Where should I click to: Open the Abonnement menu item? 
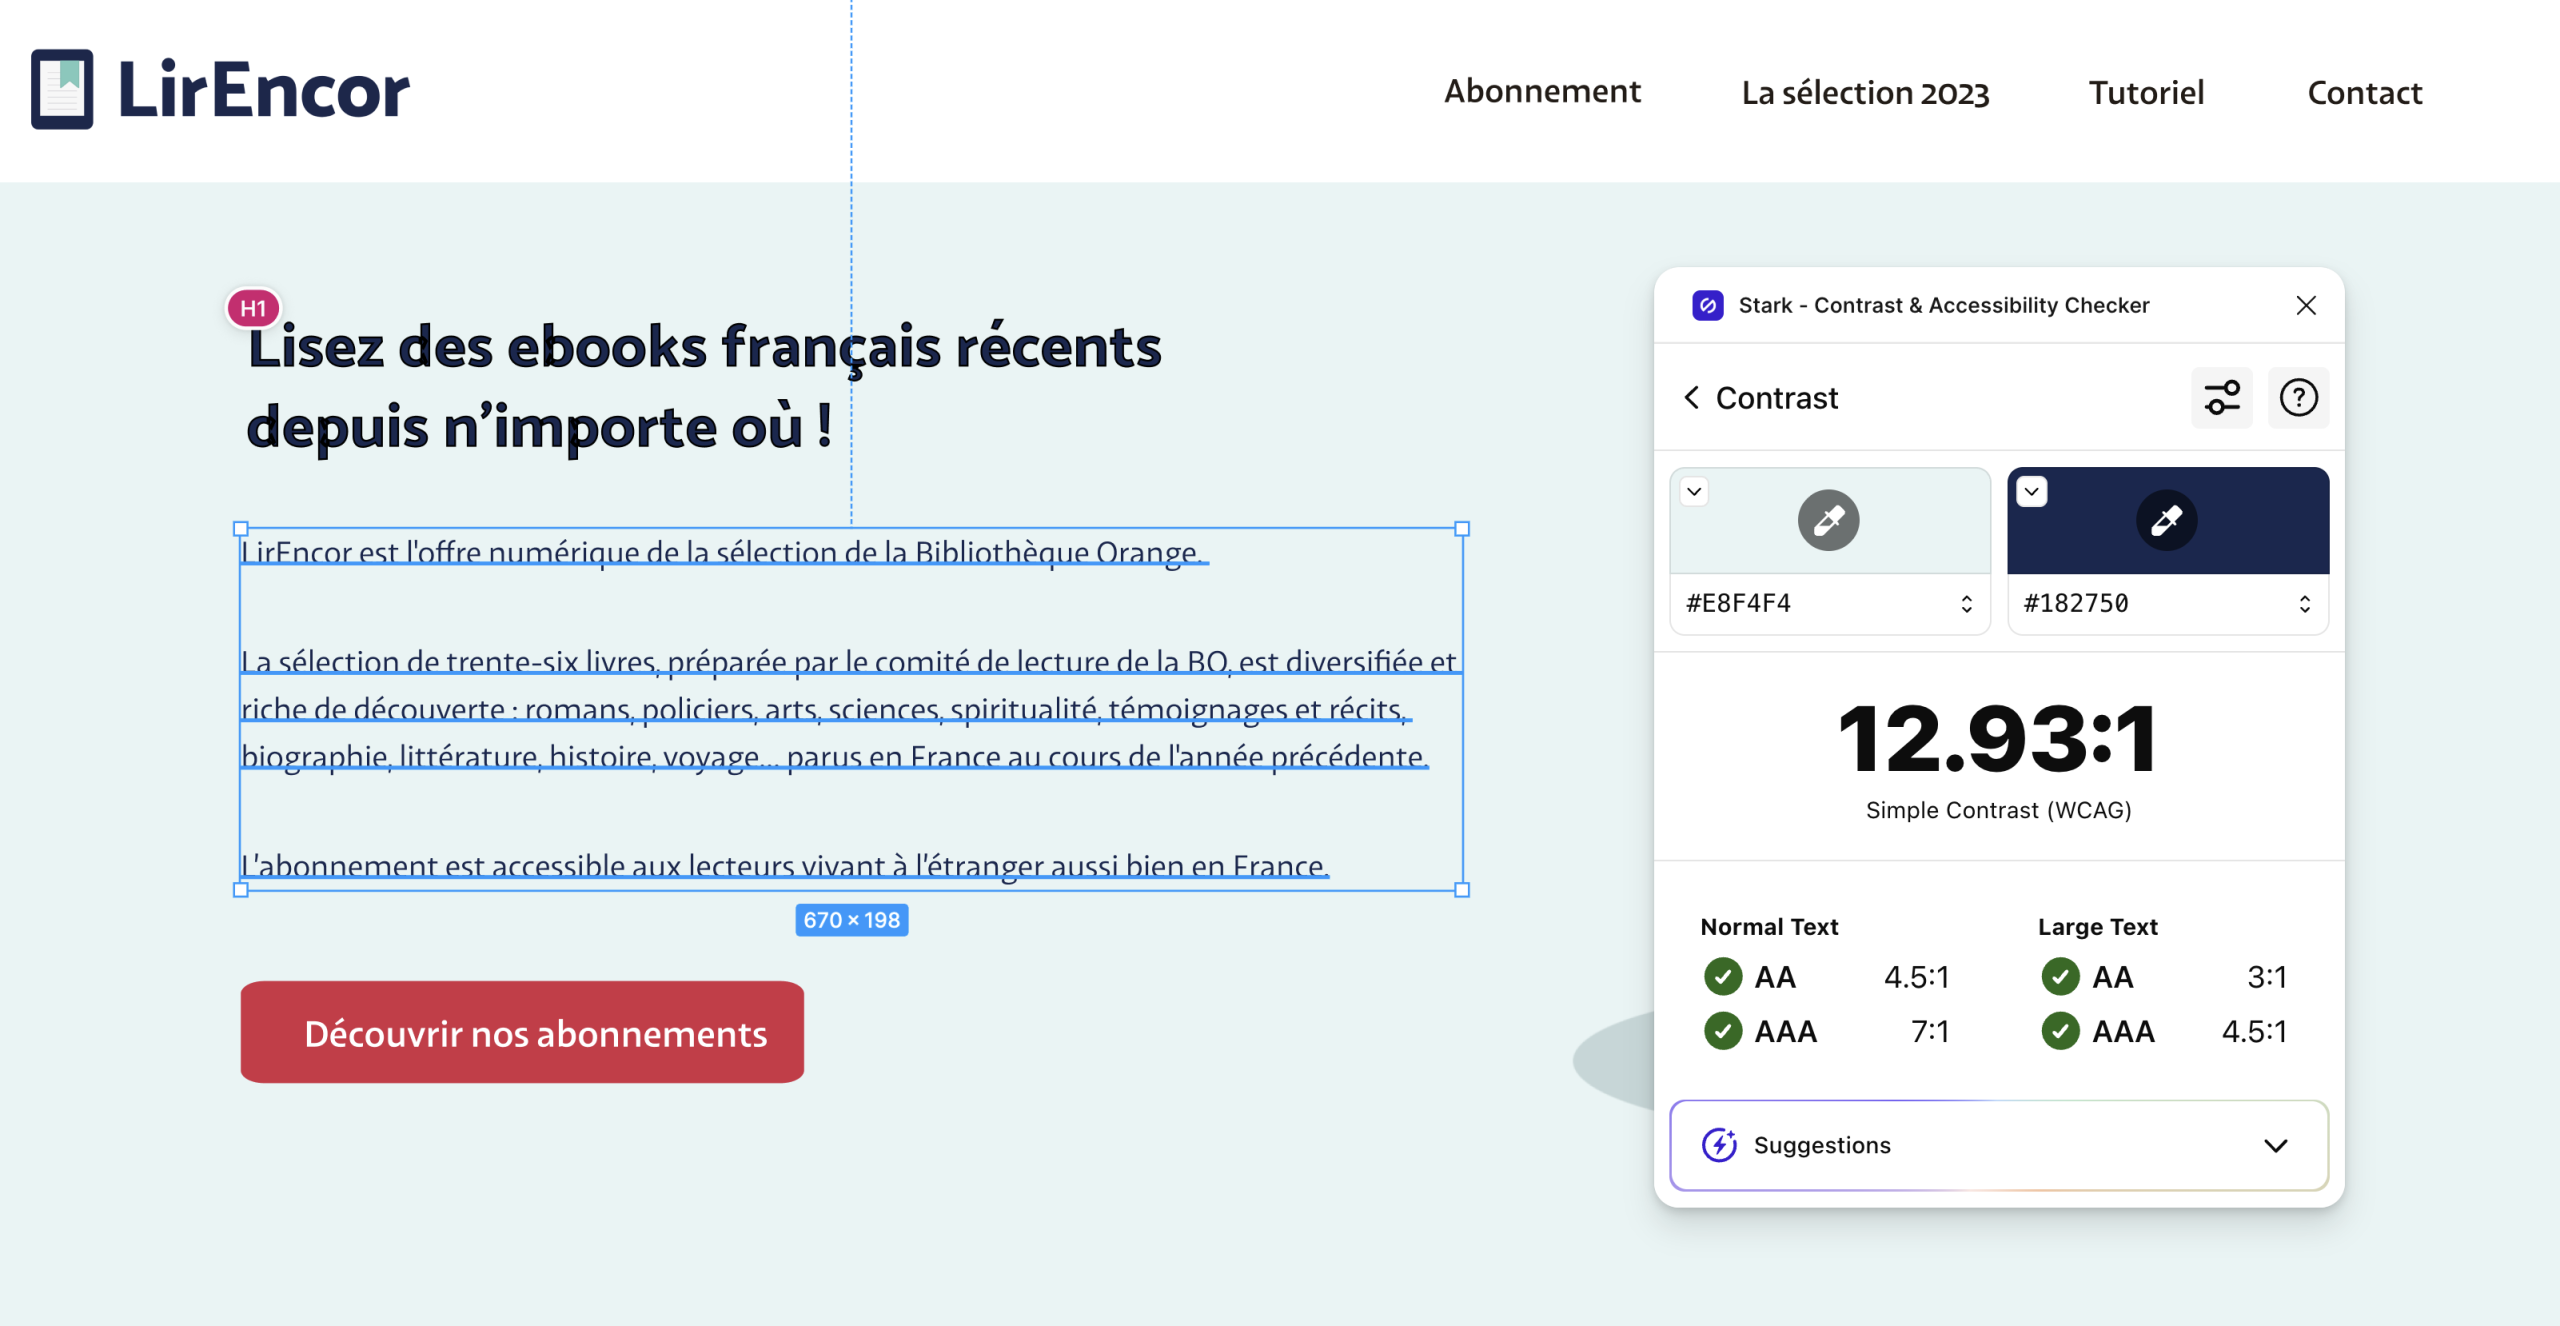coord(1542,92)
